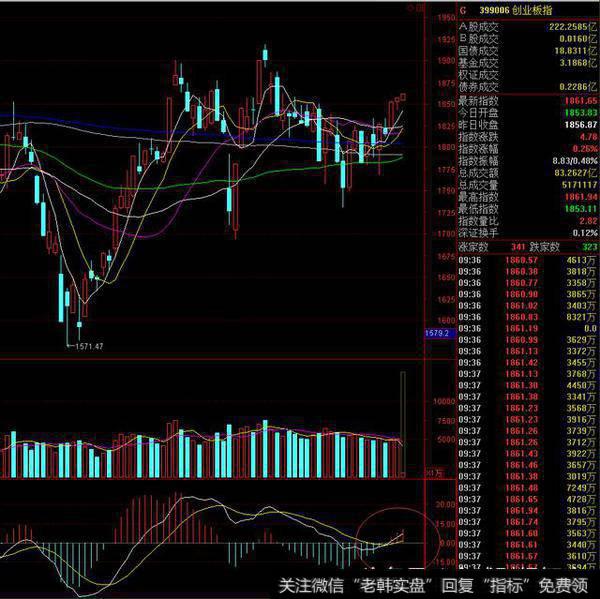
Task: Select the 最新指数 value 1861.65
Action: (581, 101)
